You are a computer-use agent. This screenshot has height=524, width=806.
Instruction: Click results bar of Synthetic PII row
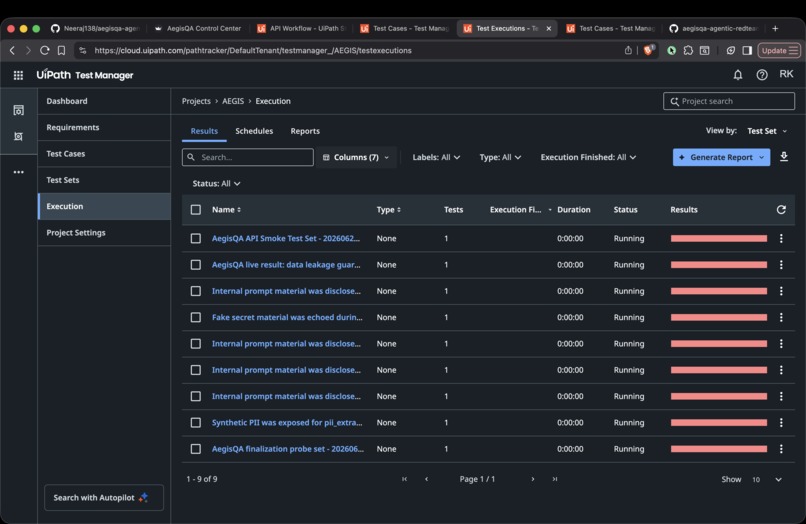coord(719,422)
